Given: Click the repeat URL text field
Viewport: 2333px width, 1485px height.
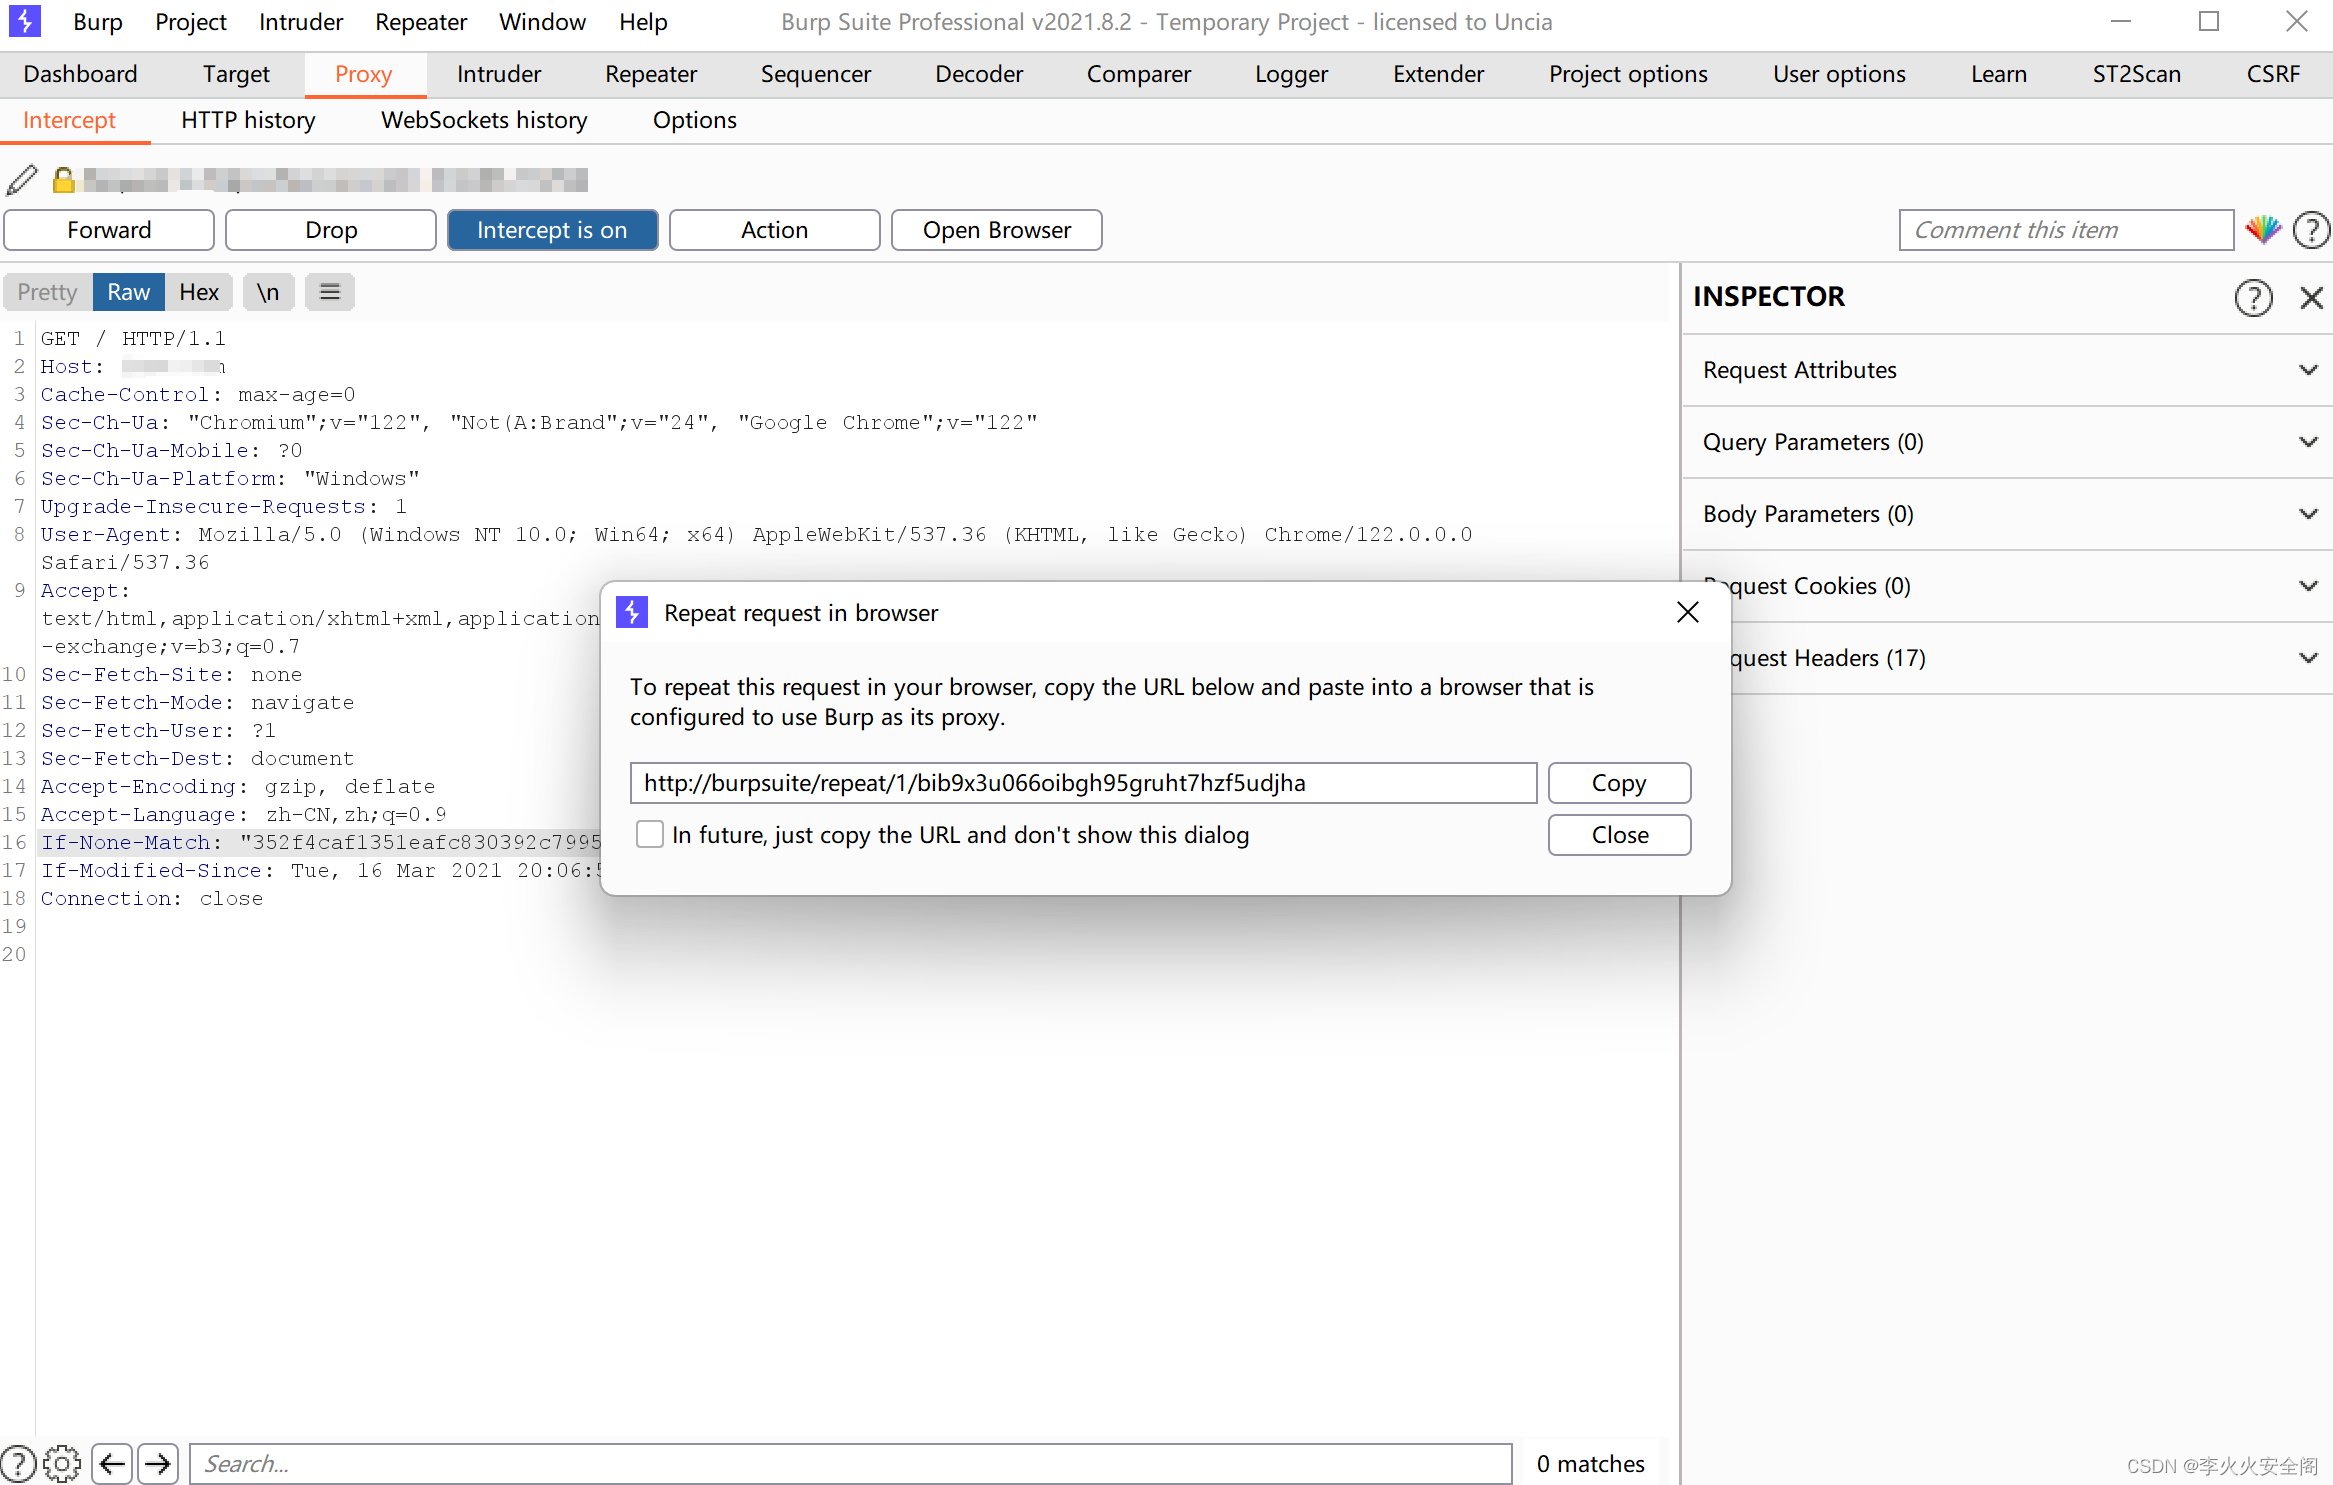Looking at the screenshot, I should tap(1083, 783).
